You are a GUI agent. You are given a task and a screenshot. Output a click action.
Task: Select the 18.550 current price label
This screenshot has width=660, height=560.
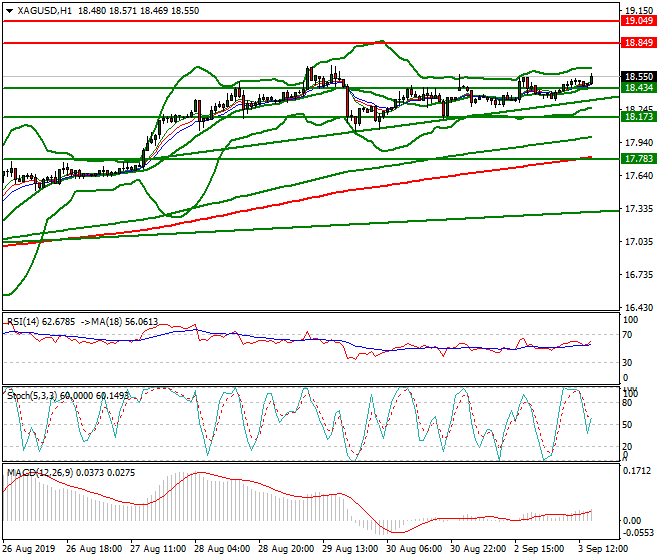coord(639,77)
